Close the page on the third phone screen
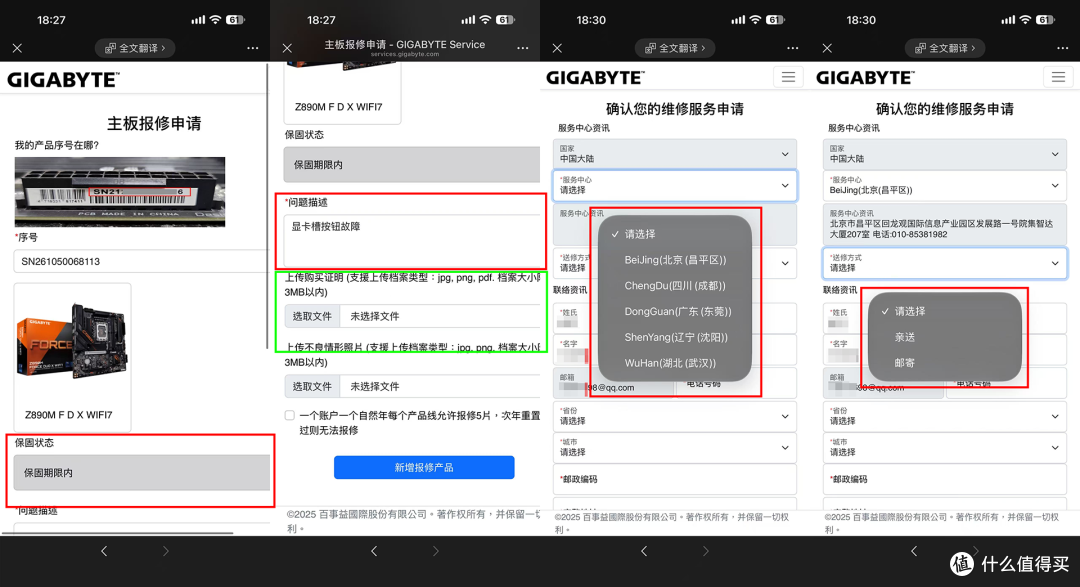 557,48
